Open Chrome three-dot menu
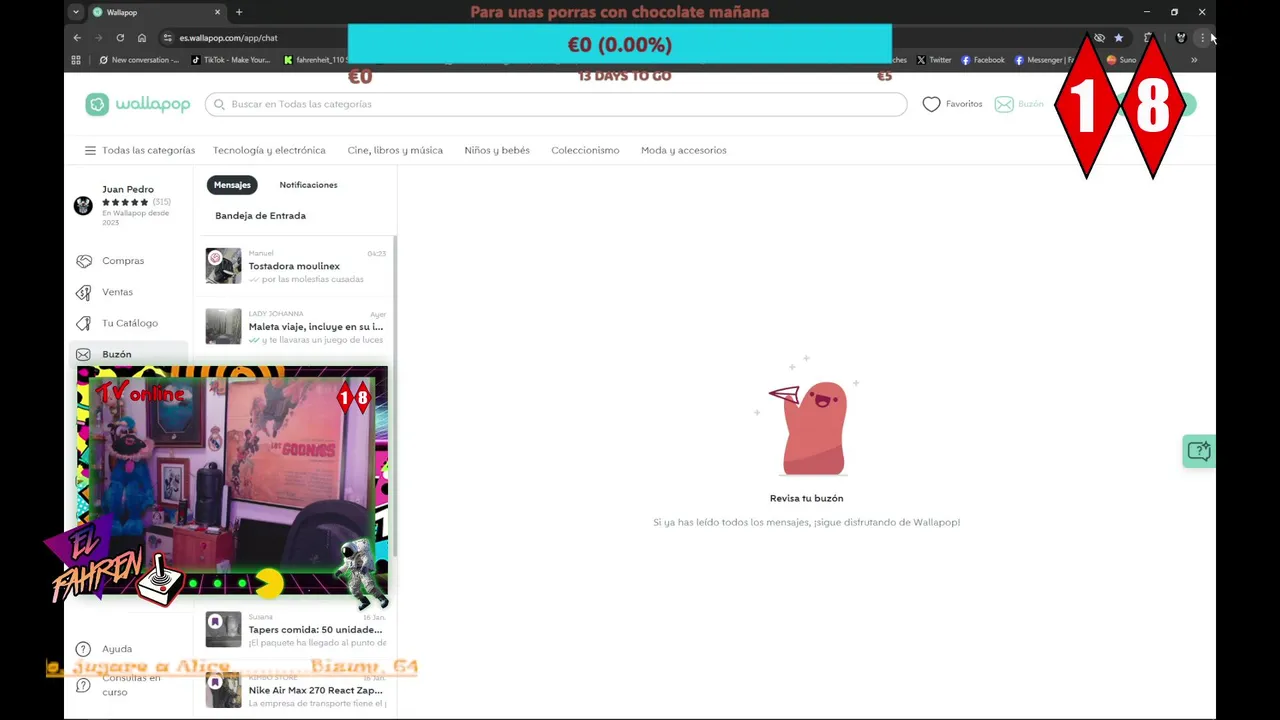1280x720 pixels. pyautogui.click(x=1202, y=38)
